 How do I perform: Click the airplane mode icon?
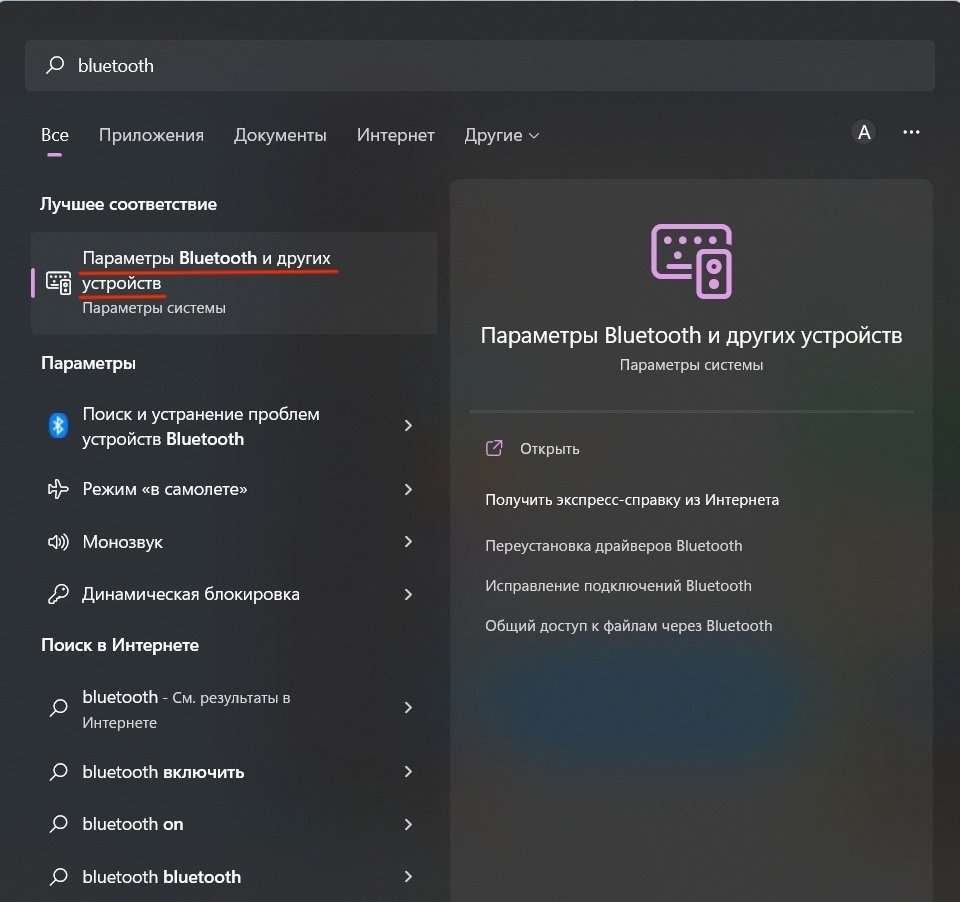coord(58,489)
